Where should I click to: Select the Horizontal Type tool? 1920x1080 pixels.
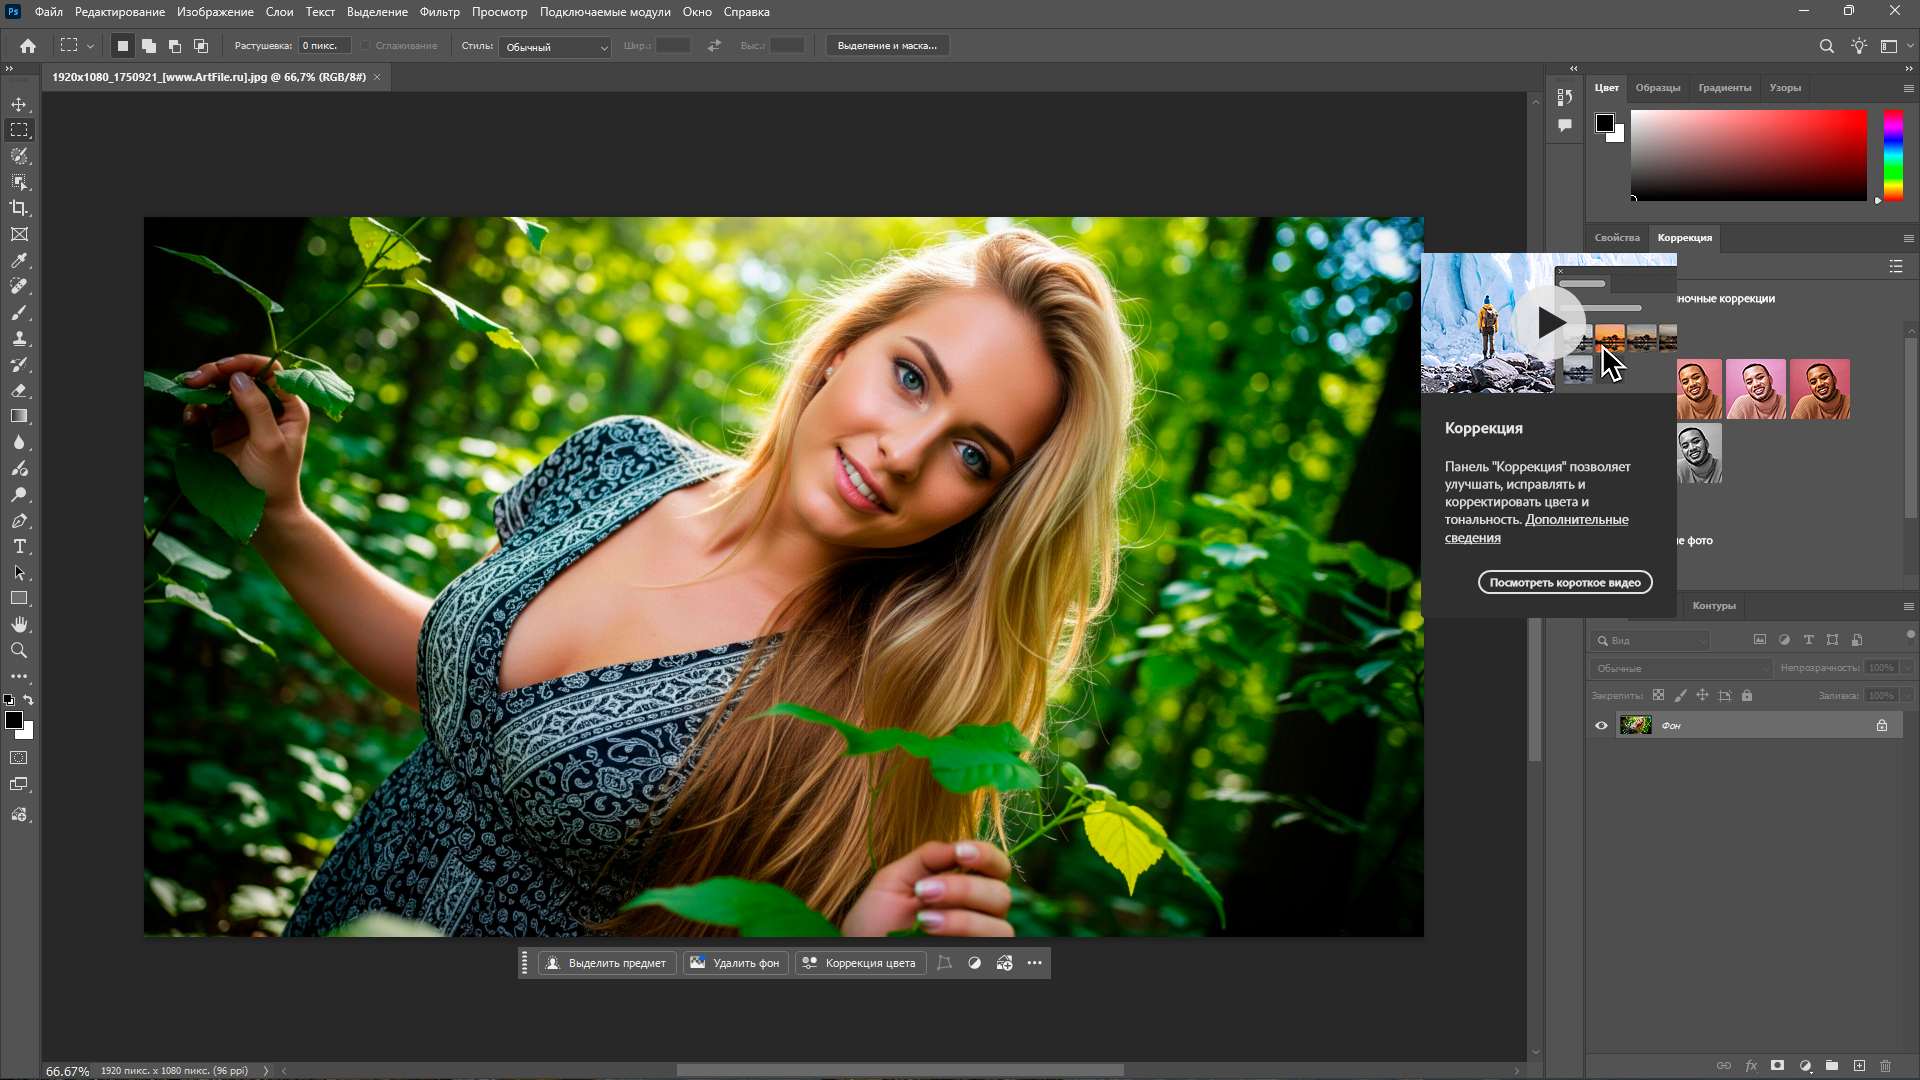[x=19, y=546]
